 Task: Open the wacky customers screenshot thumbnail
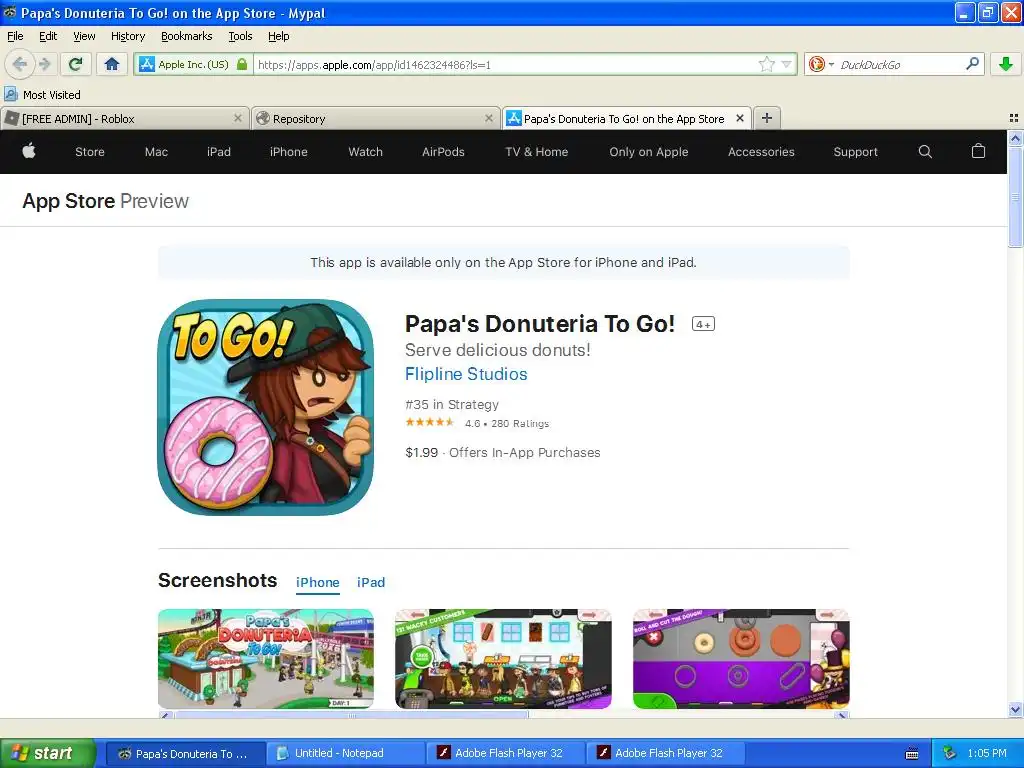pyautogui.click(x=503, y=659)
